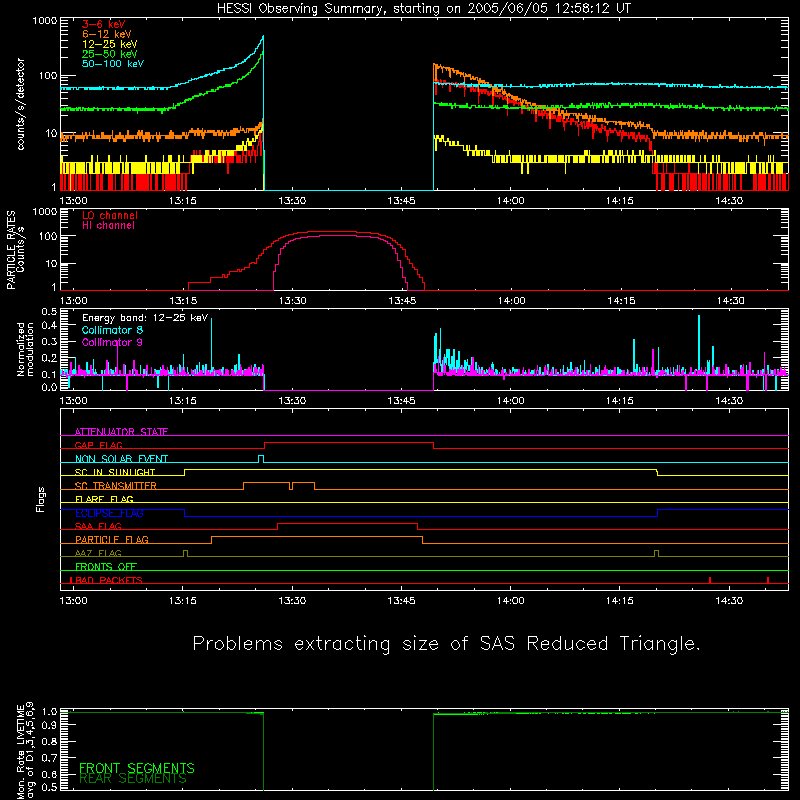Click the tall Collimator 8 spike near 13:19
This screenshot has height=800, width=800.
[211, 345]
